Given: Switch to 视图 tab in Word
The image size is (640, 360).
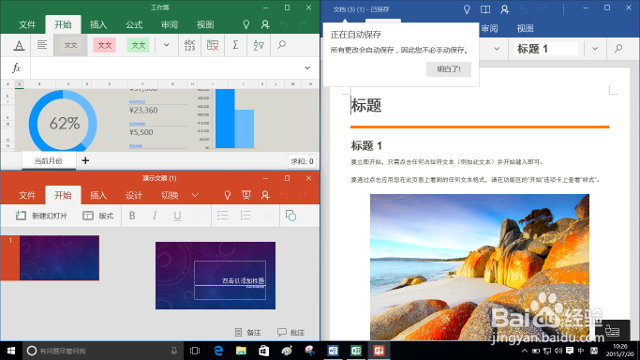Looking at the screenshot, I should tap(525, 29).
